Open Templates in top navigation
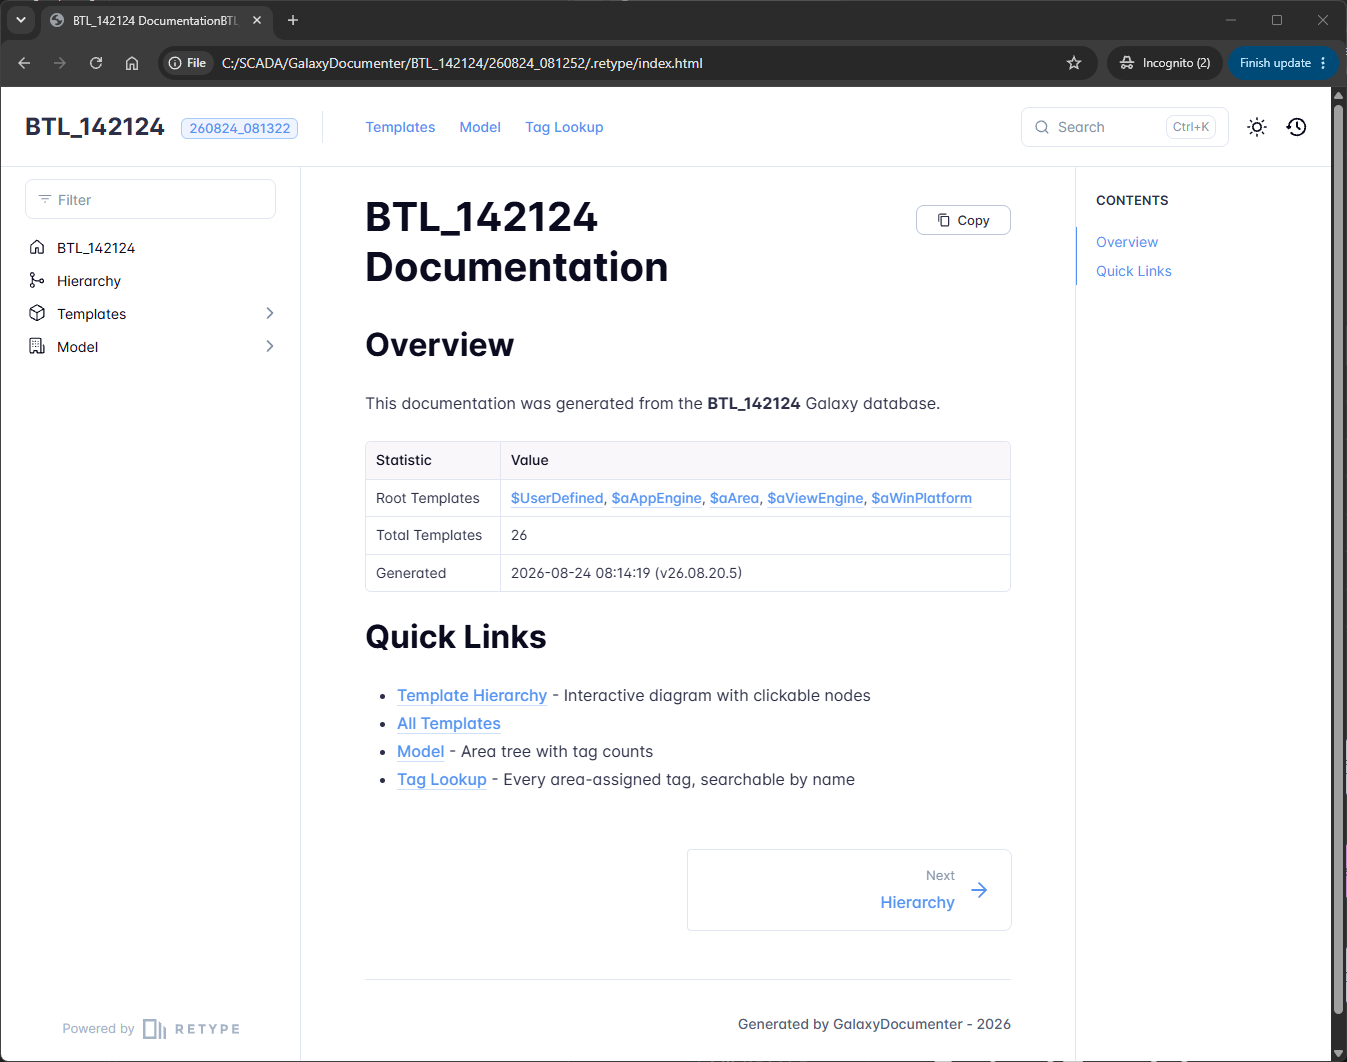 [x=400, y=127]
